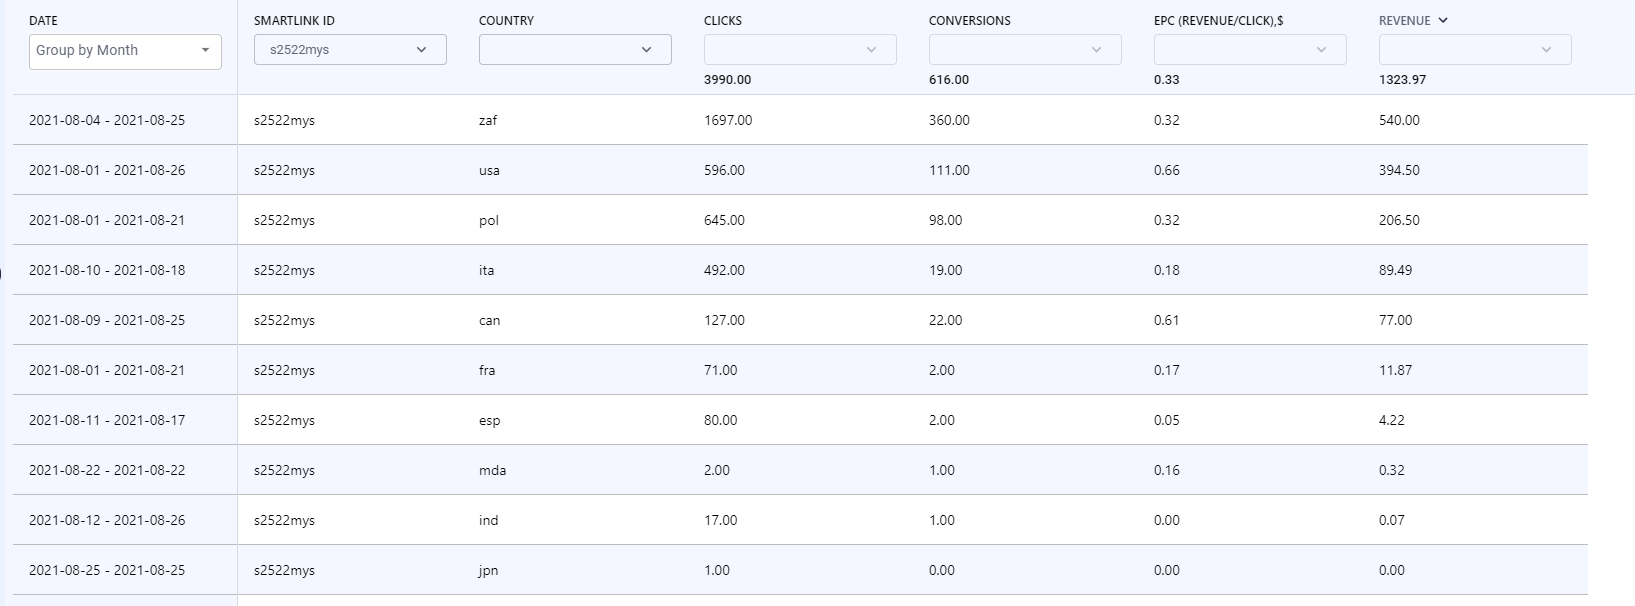Click the SMARTLINK ID column header
This screenshot has height=606, width=1635.
click(294, 20)
